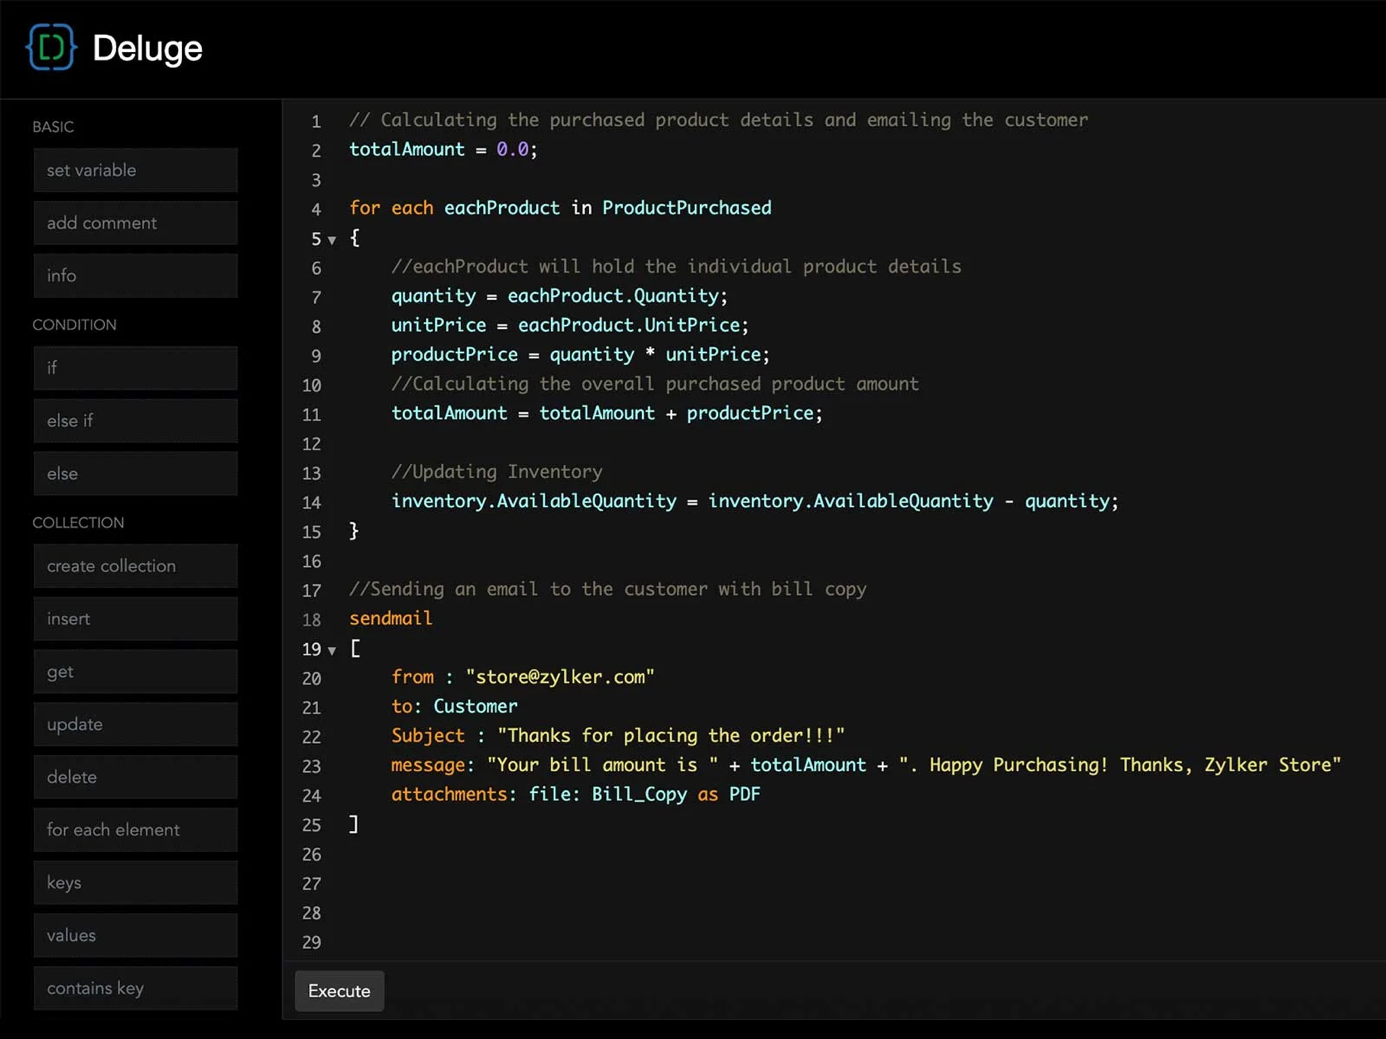The height and width of the screenshot is (1039, 1386).
Task: Click the message text on line 23
Action: (913, 765)
